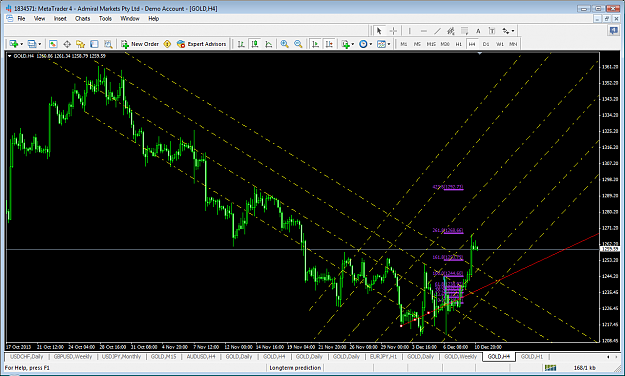The image size is (625, 376).
Task: Select the Fibonacci retracement tool
Action: point(464,31)
